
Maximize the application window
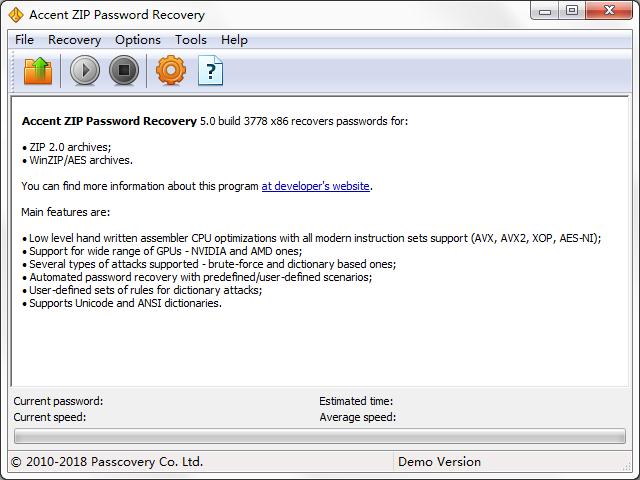click(572, 12)
